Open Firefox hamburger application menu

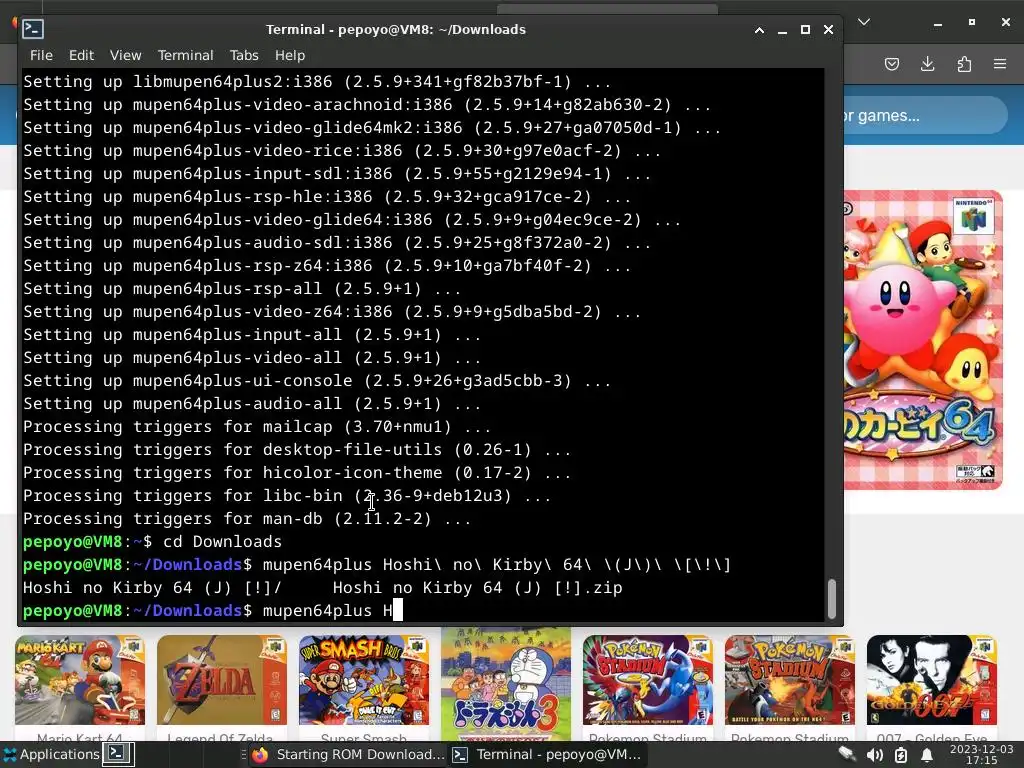[x=1000, y=64]
